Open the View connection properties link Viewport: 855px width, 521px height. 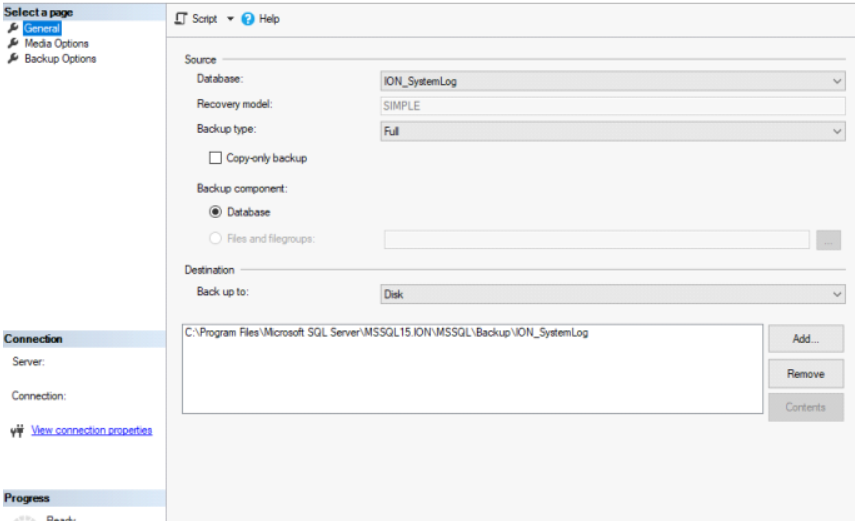click(92, 430)
